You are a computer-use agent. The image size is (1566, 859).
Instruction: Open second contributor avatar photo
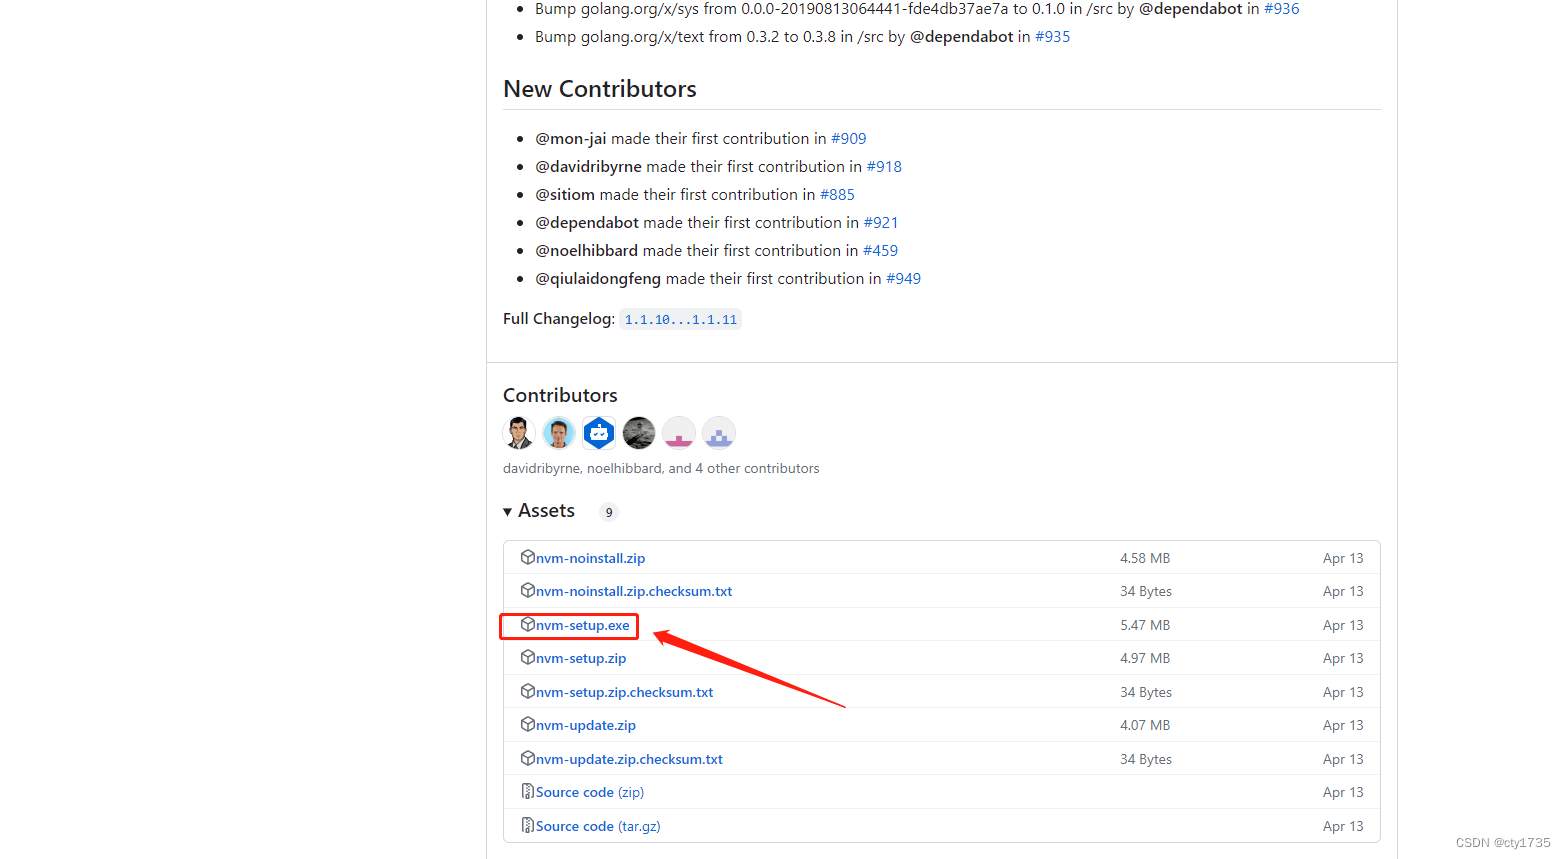click(x=559, y=433)
